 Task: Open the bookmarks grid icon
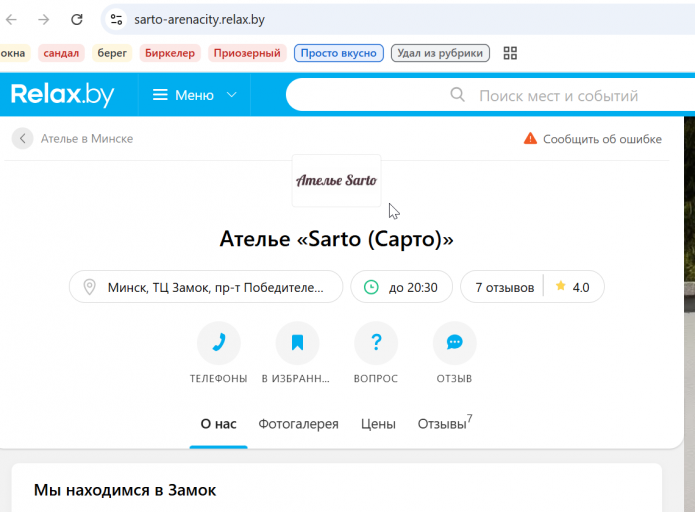click(510, 53)
